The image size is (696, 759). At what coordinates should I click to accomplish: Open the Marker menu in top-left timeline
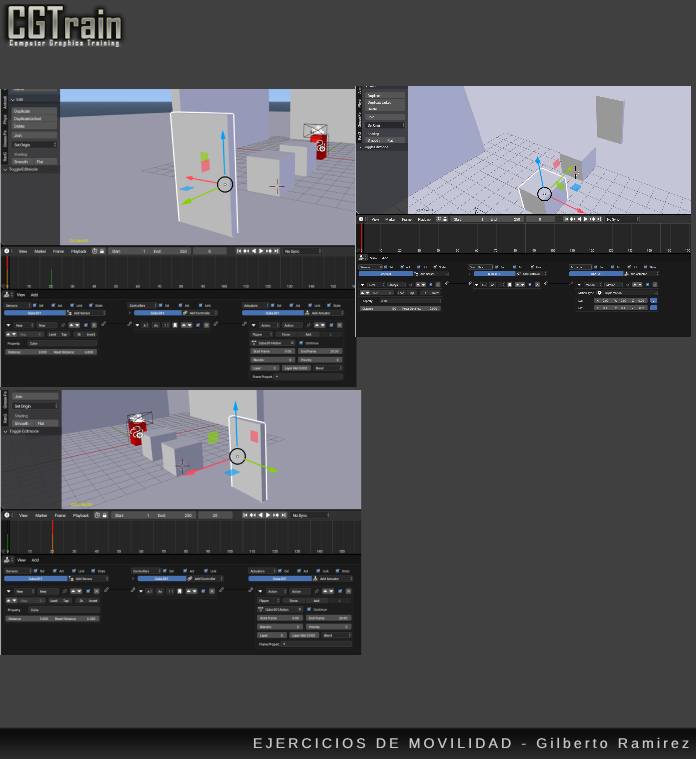point(41,251)
